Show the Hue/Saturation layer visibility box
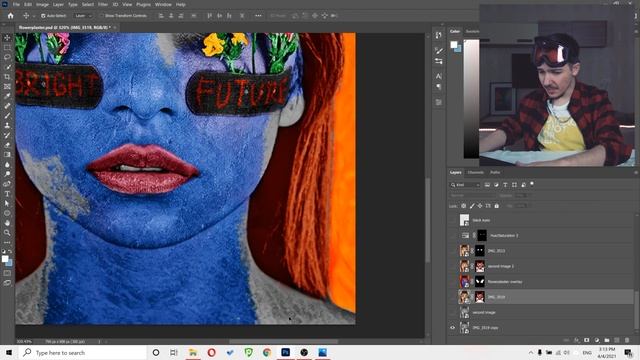 [x=452, y=236]
